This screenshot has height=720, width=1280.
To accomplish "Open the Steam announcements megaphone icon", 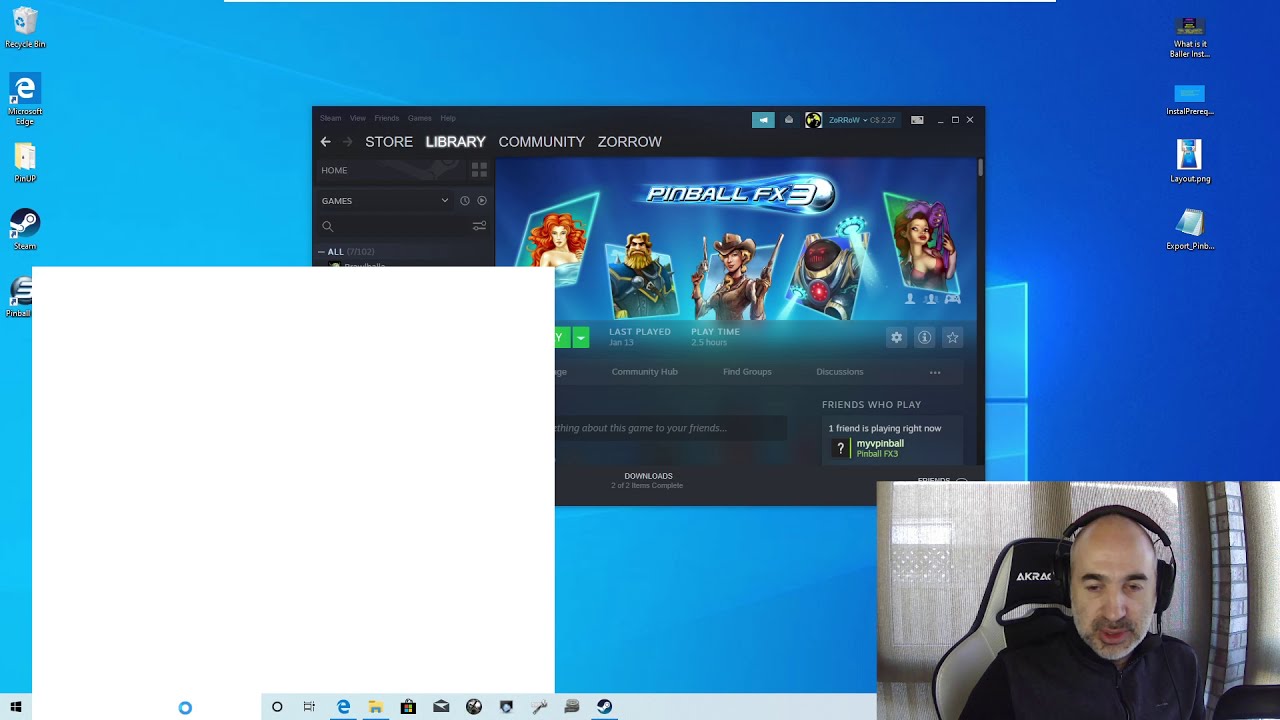I will tap(763, 120).
